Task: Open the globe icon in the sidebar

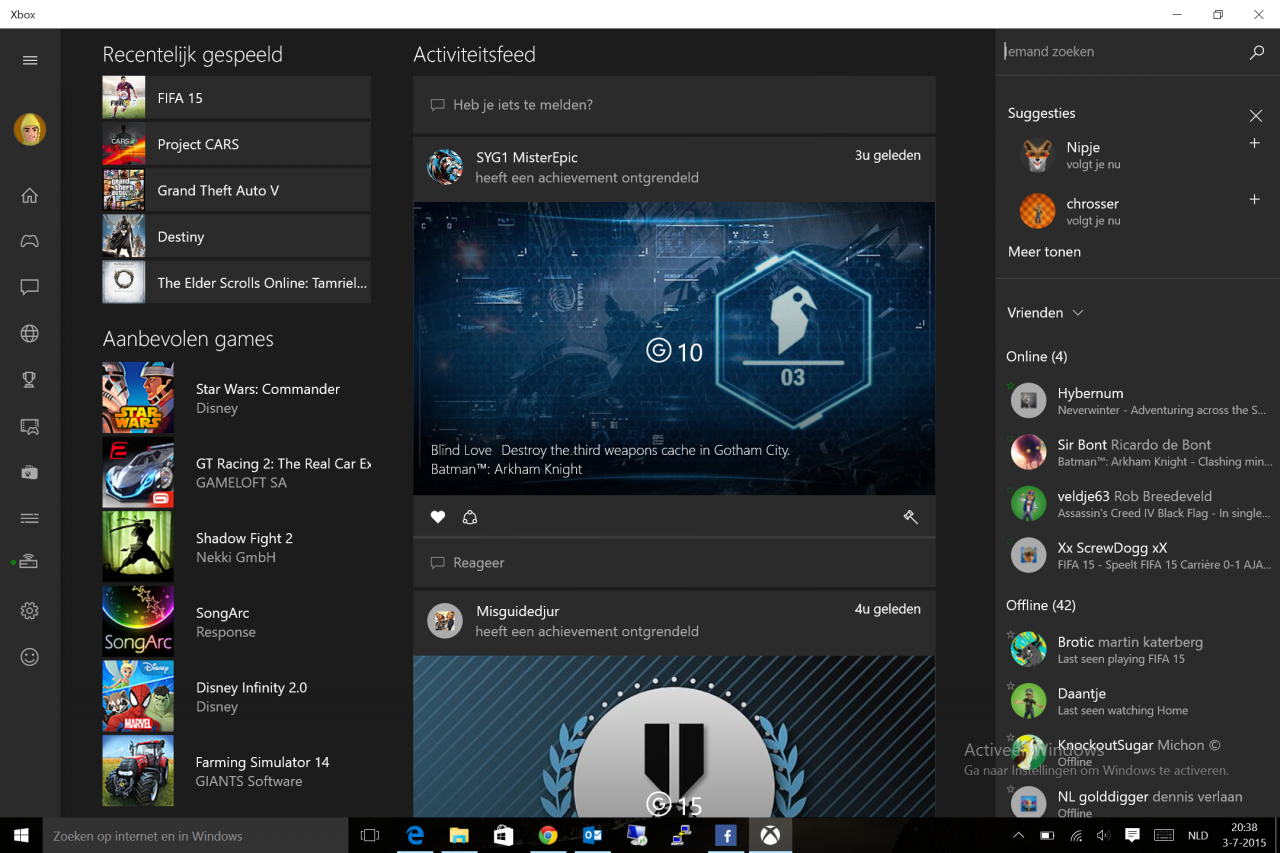Action: (x=30, y=333)
